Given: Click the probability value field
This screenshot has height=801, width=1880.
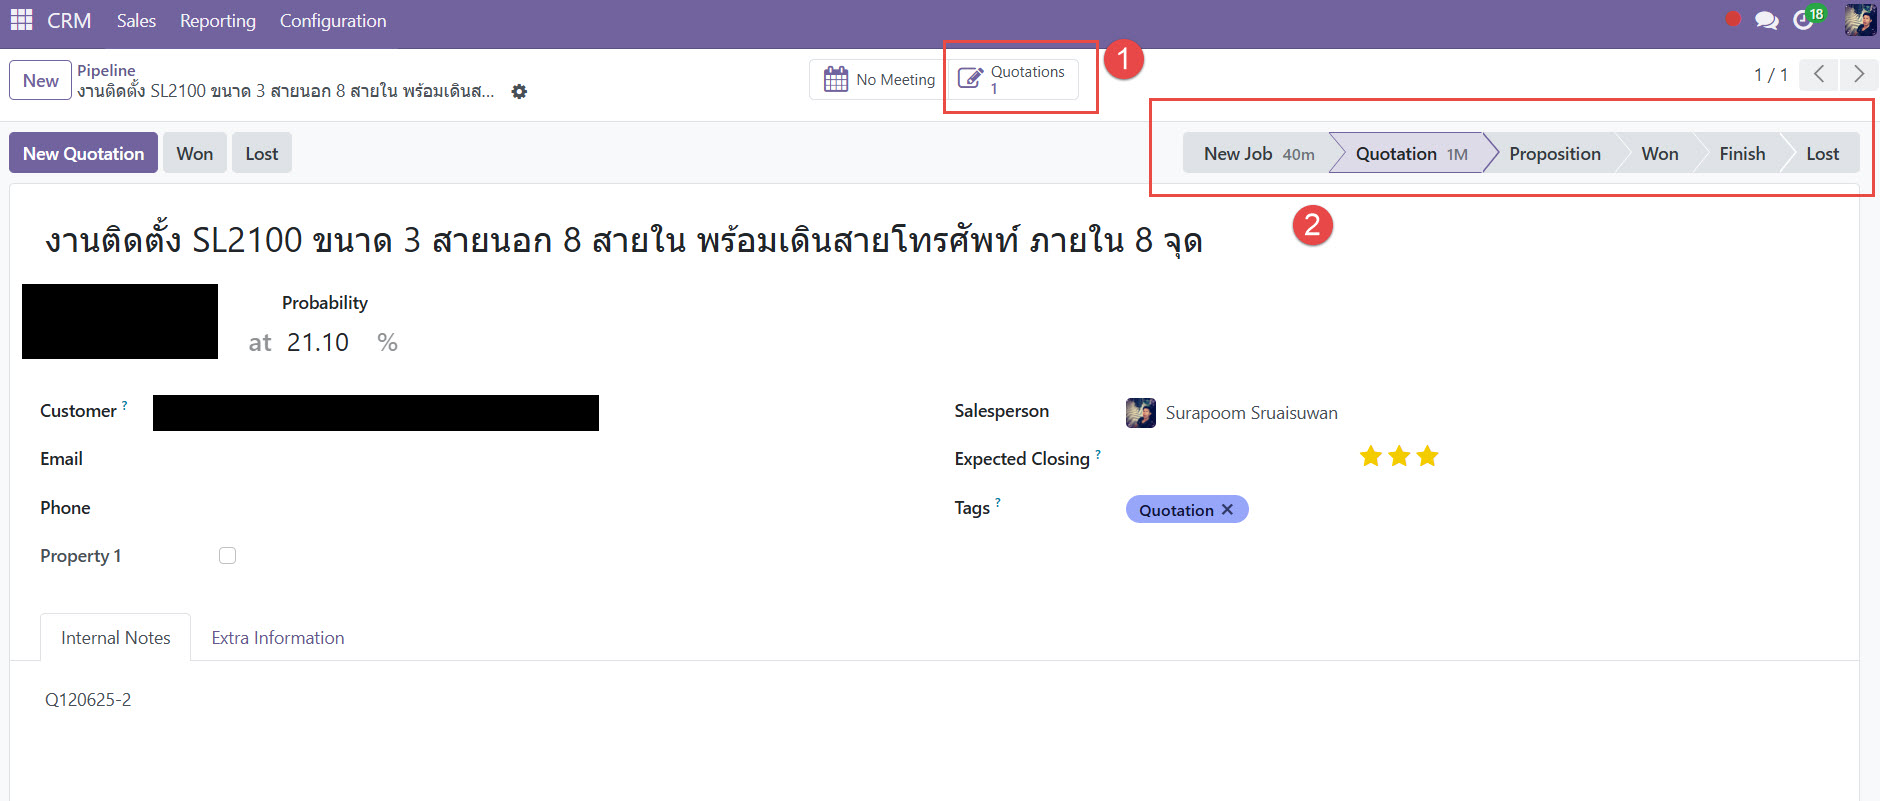Looking at the screenshot, I should [318, 343].
